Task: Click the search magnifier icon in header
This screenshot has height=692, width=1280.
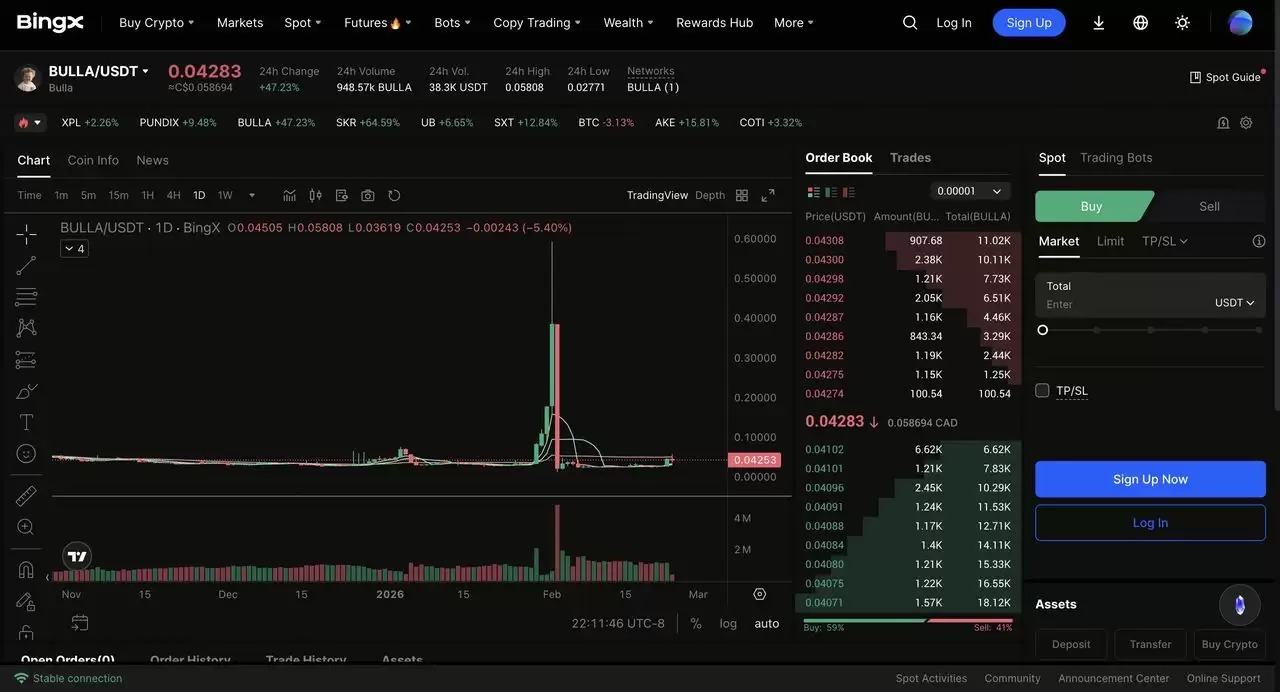Action: (x=910, y=22)
